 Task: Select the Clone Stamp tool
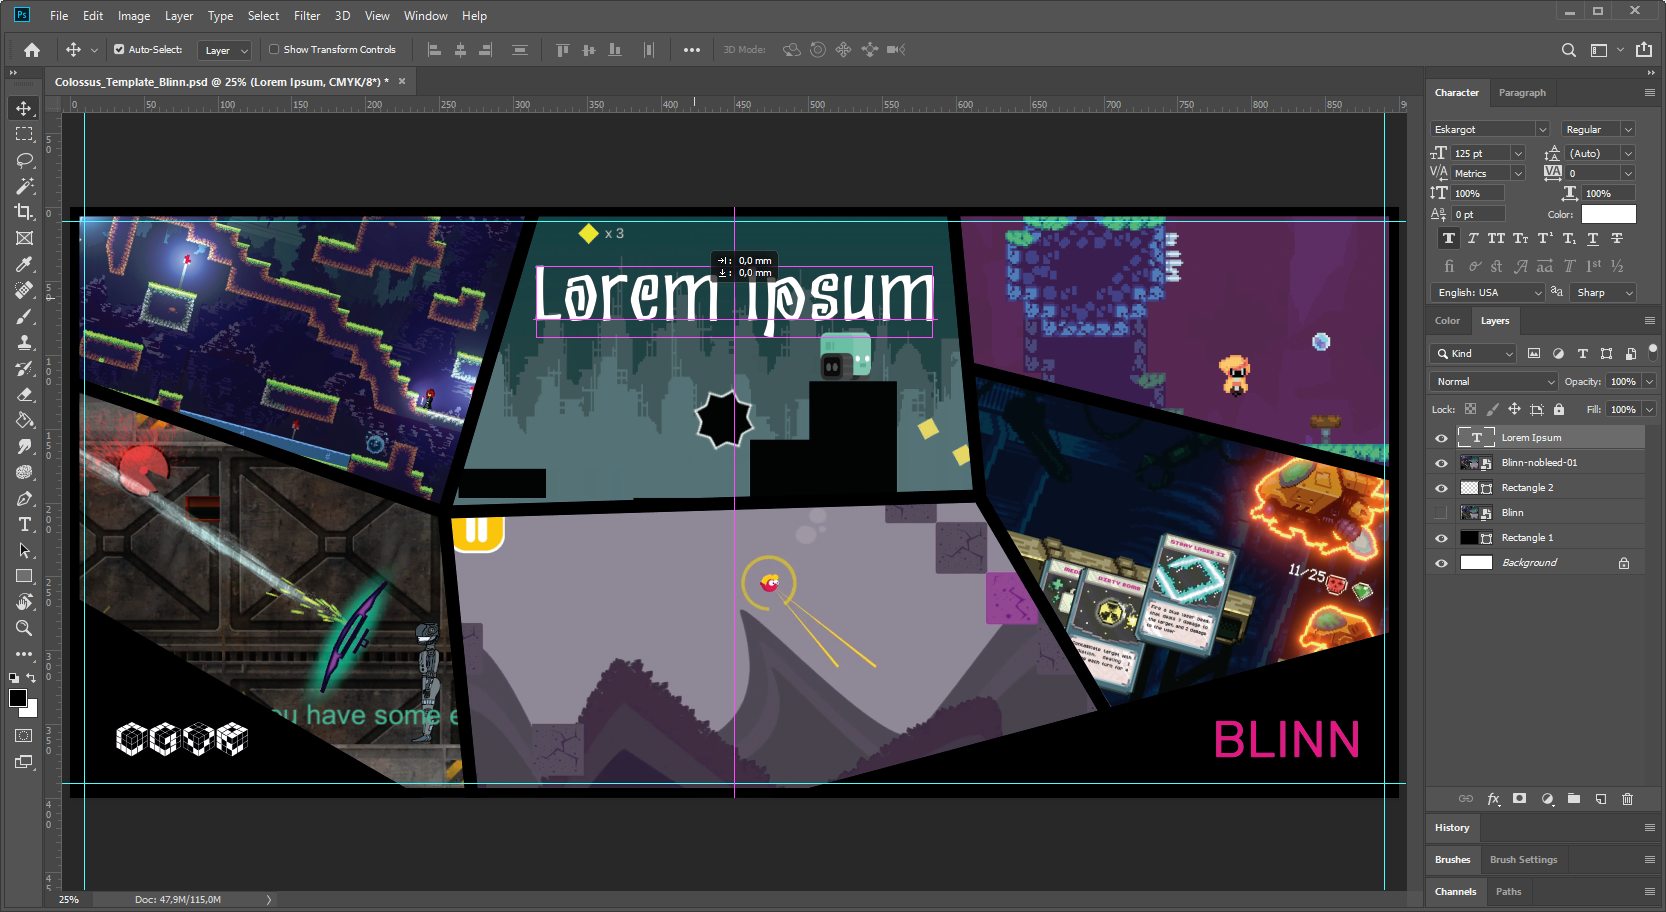click(x=24, y=342)
